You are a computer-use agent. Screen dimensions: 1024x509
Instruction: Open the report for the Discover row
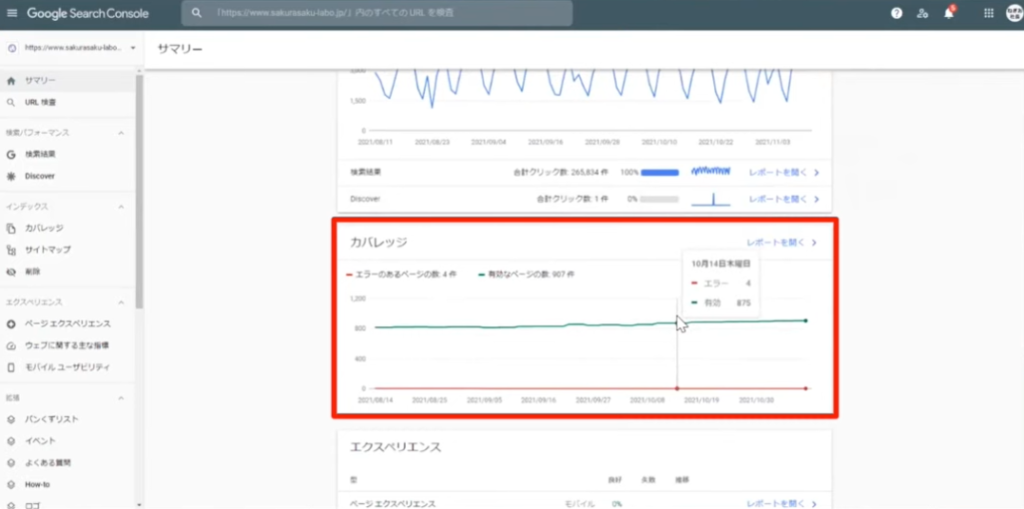point(783,199)
